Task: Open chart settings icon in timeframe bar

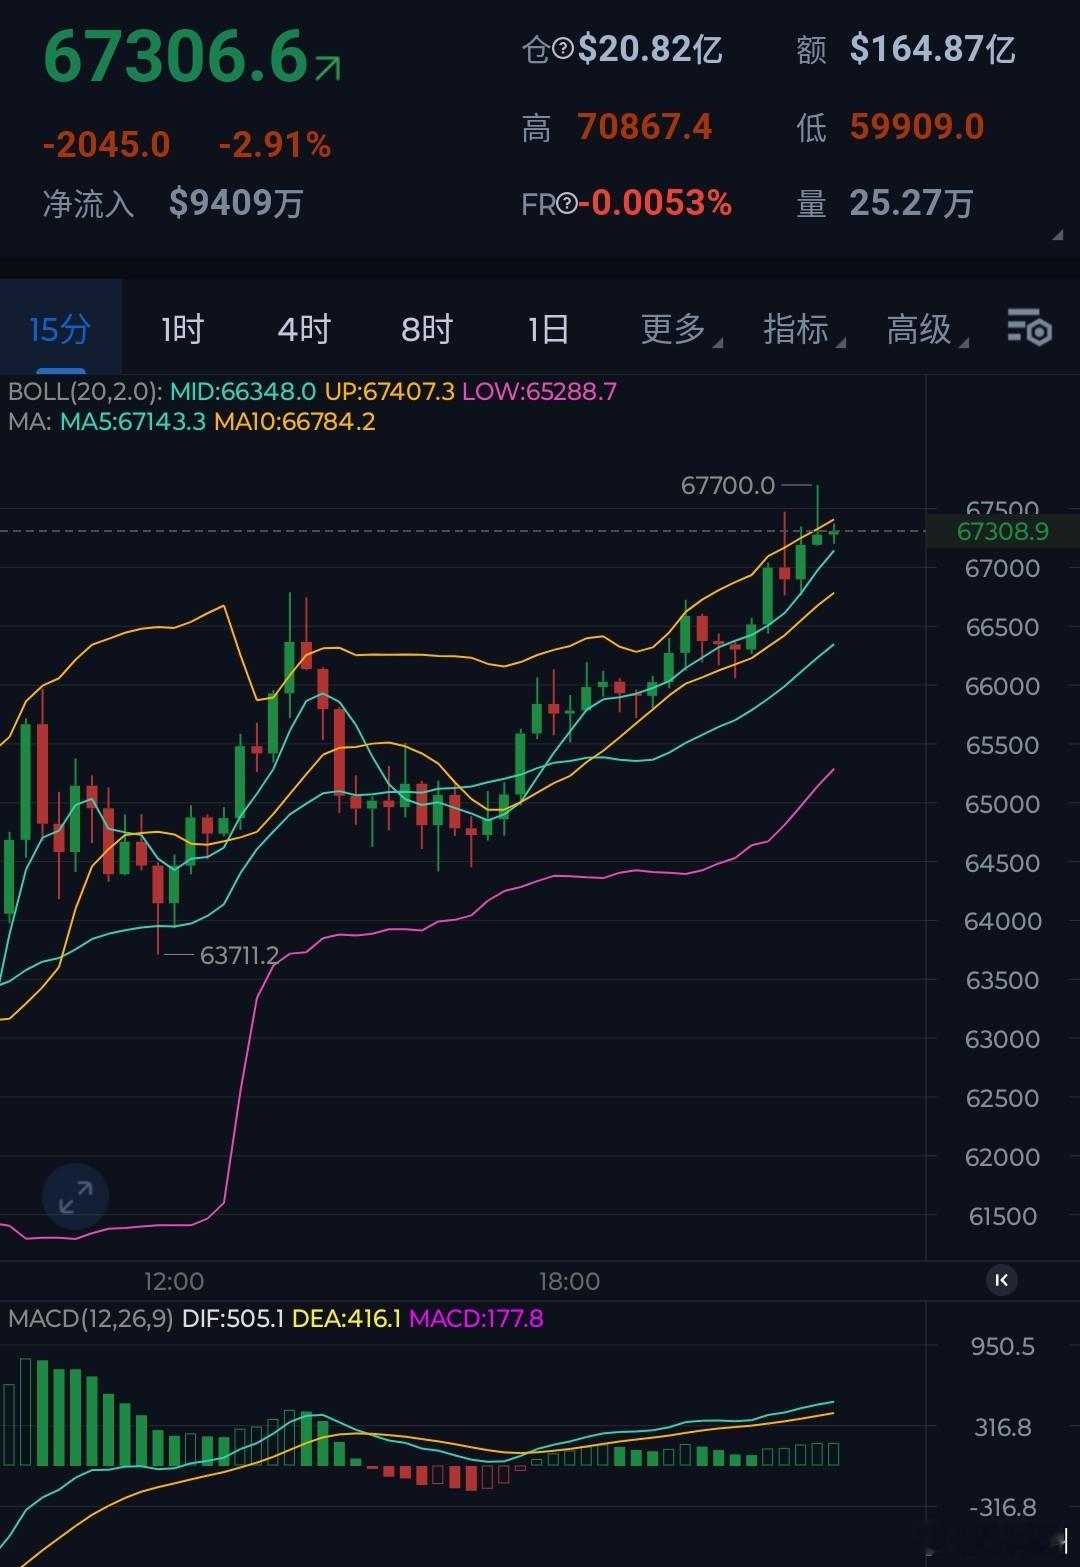Action: (x=1029, y=327)
